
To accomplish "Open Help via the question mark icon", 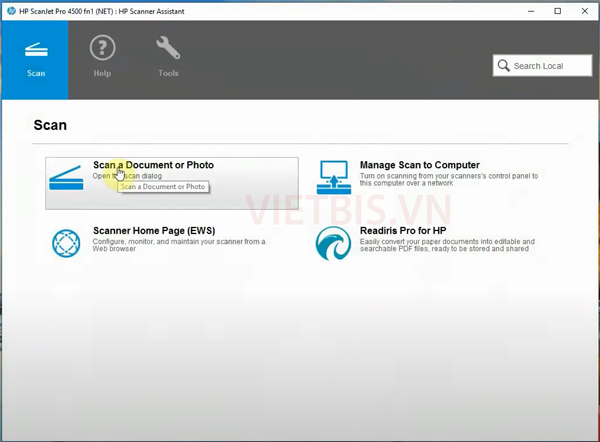I will click(102, 48).
